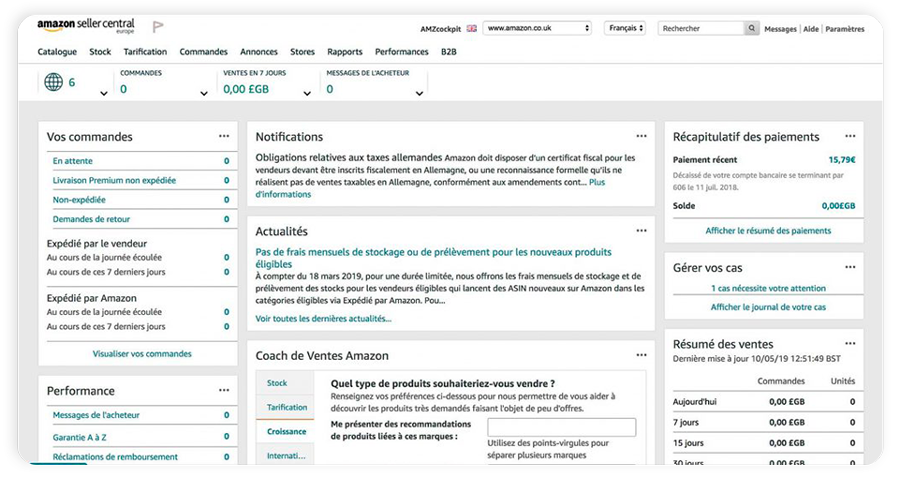Select the Tarification tab in Sales Coach

[x=285, y=407]
